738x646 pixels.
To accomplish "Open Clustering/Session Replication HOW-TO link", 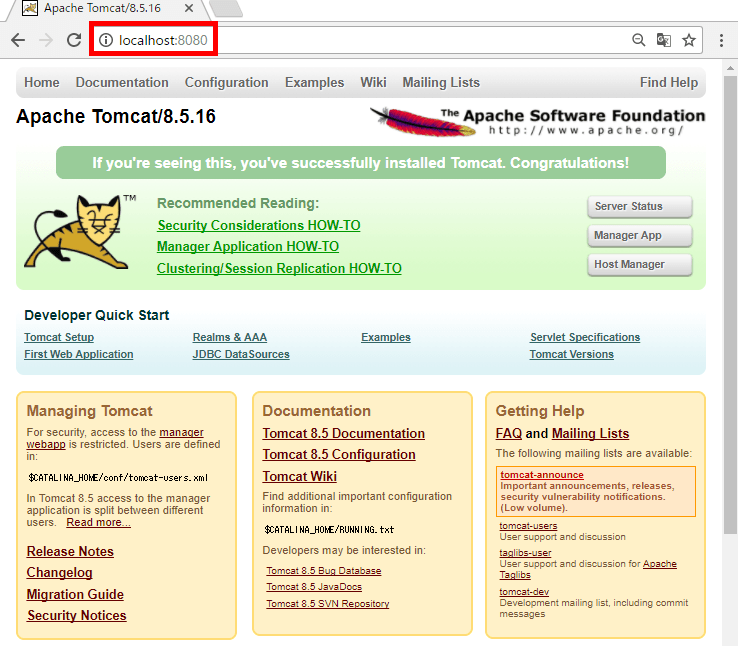I will pyautogui.click(x=279, y=268).
